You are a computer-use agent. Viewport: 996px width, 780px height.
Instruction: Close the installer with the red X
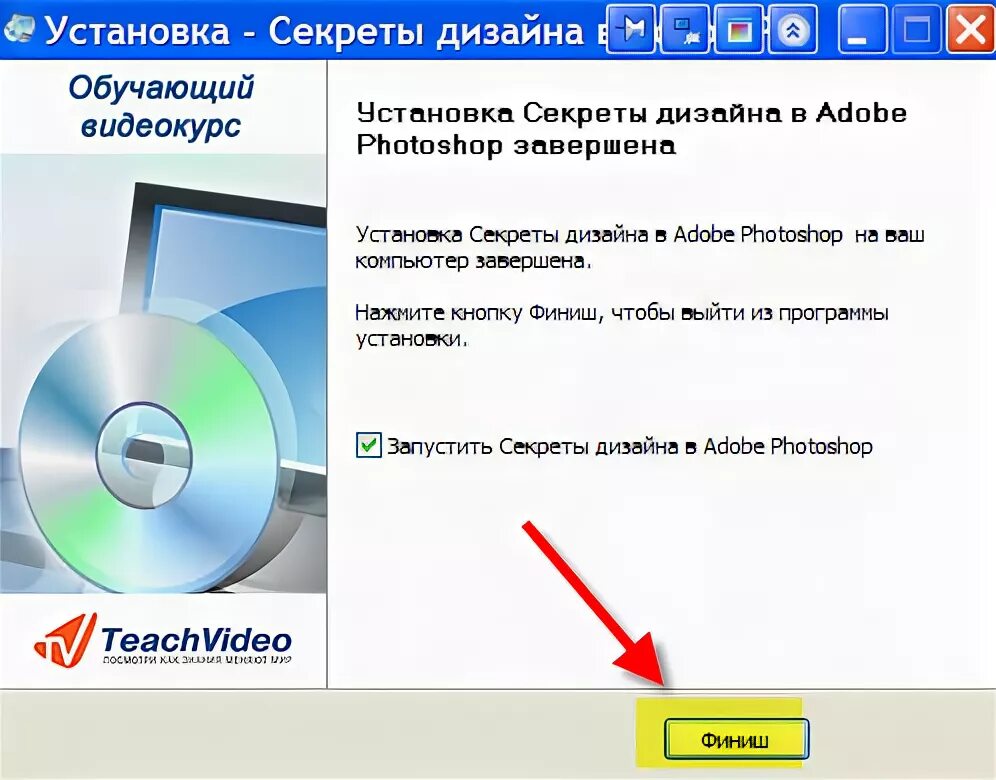pos(970,29)
